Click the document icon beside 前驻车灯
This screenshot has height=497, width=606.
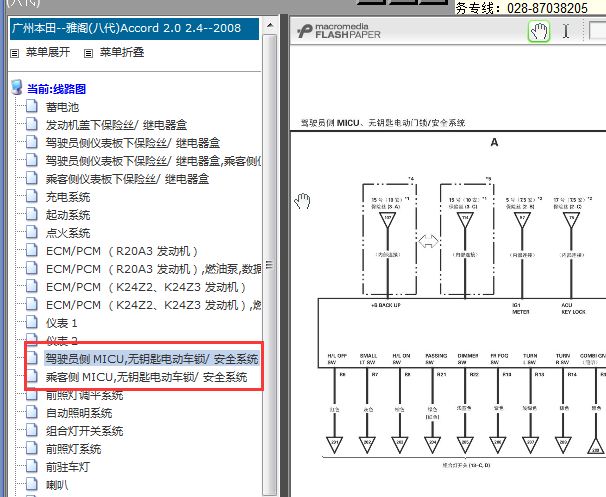click(x=32, y=466)
